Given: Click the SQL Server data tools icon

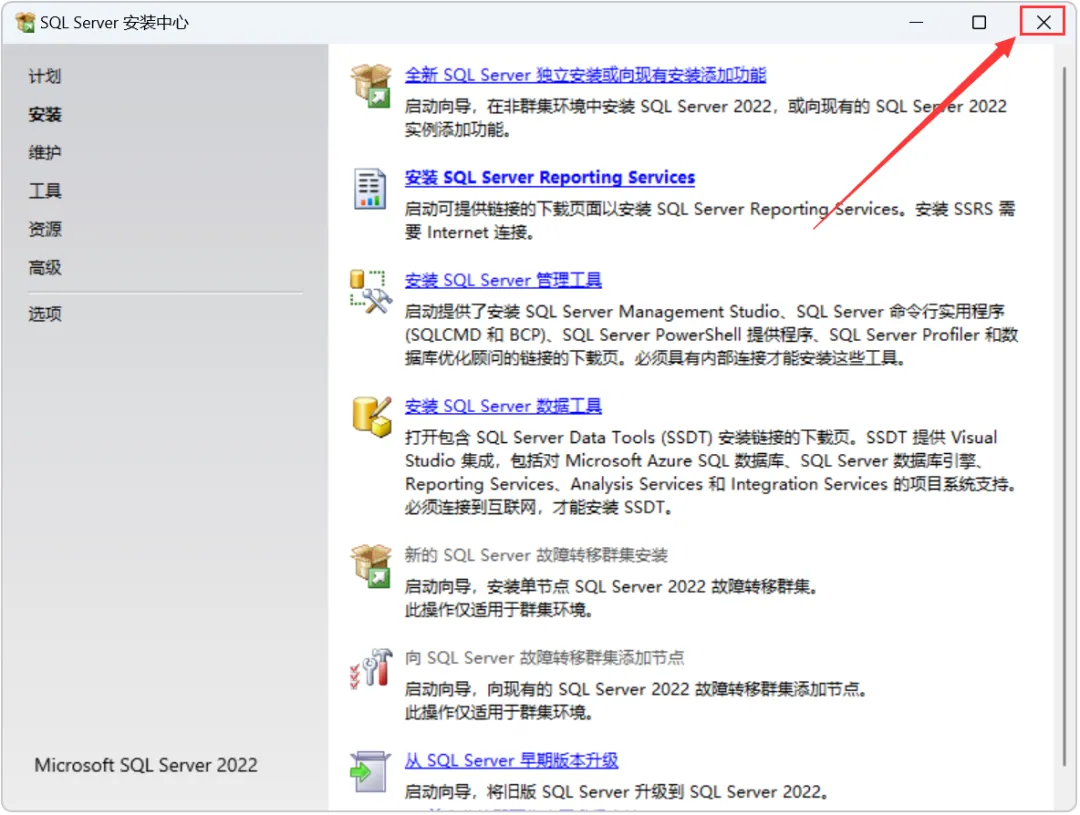Looking at the screenshot, I should pyautogui.click(x=372, y=417).
